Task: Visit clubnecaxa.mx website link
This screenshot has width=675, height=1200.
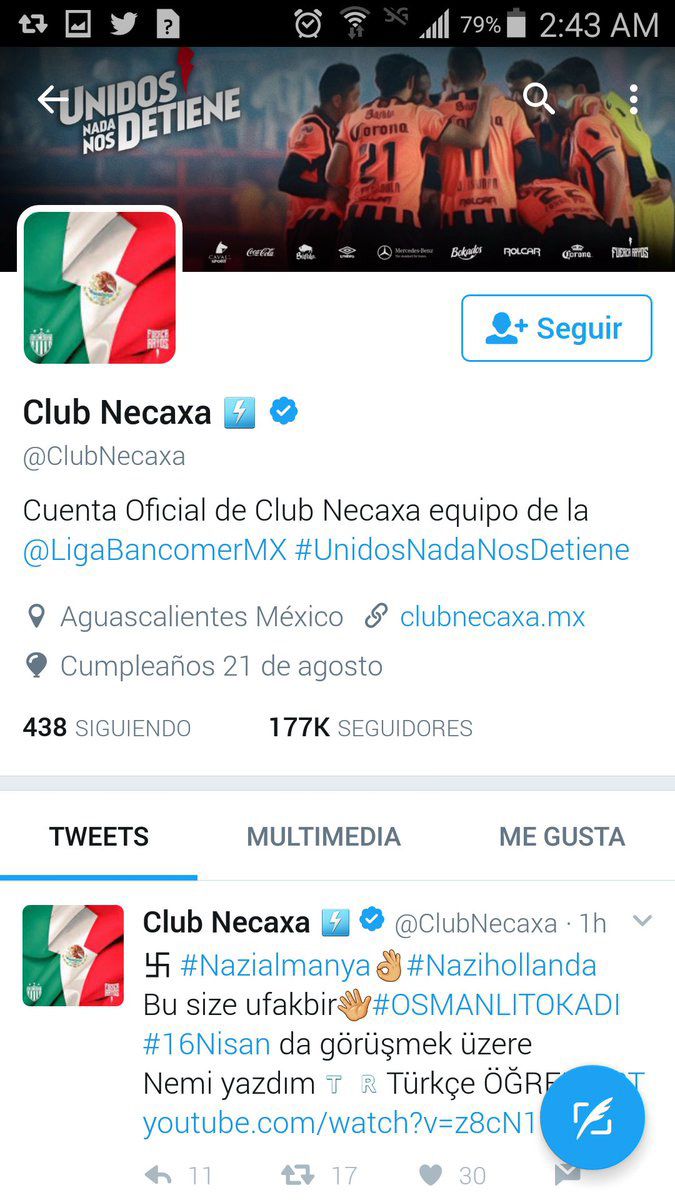Action: [x=493, y=616]
